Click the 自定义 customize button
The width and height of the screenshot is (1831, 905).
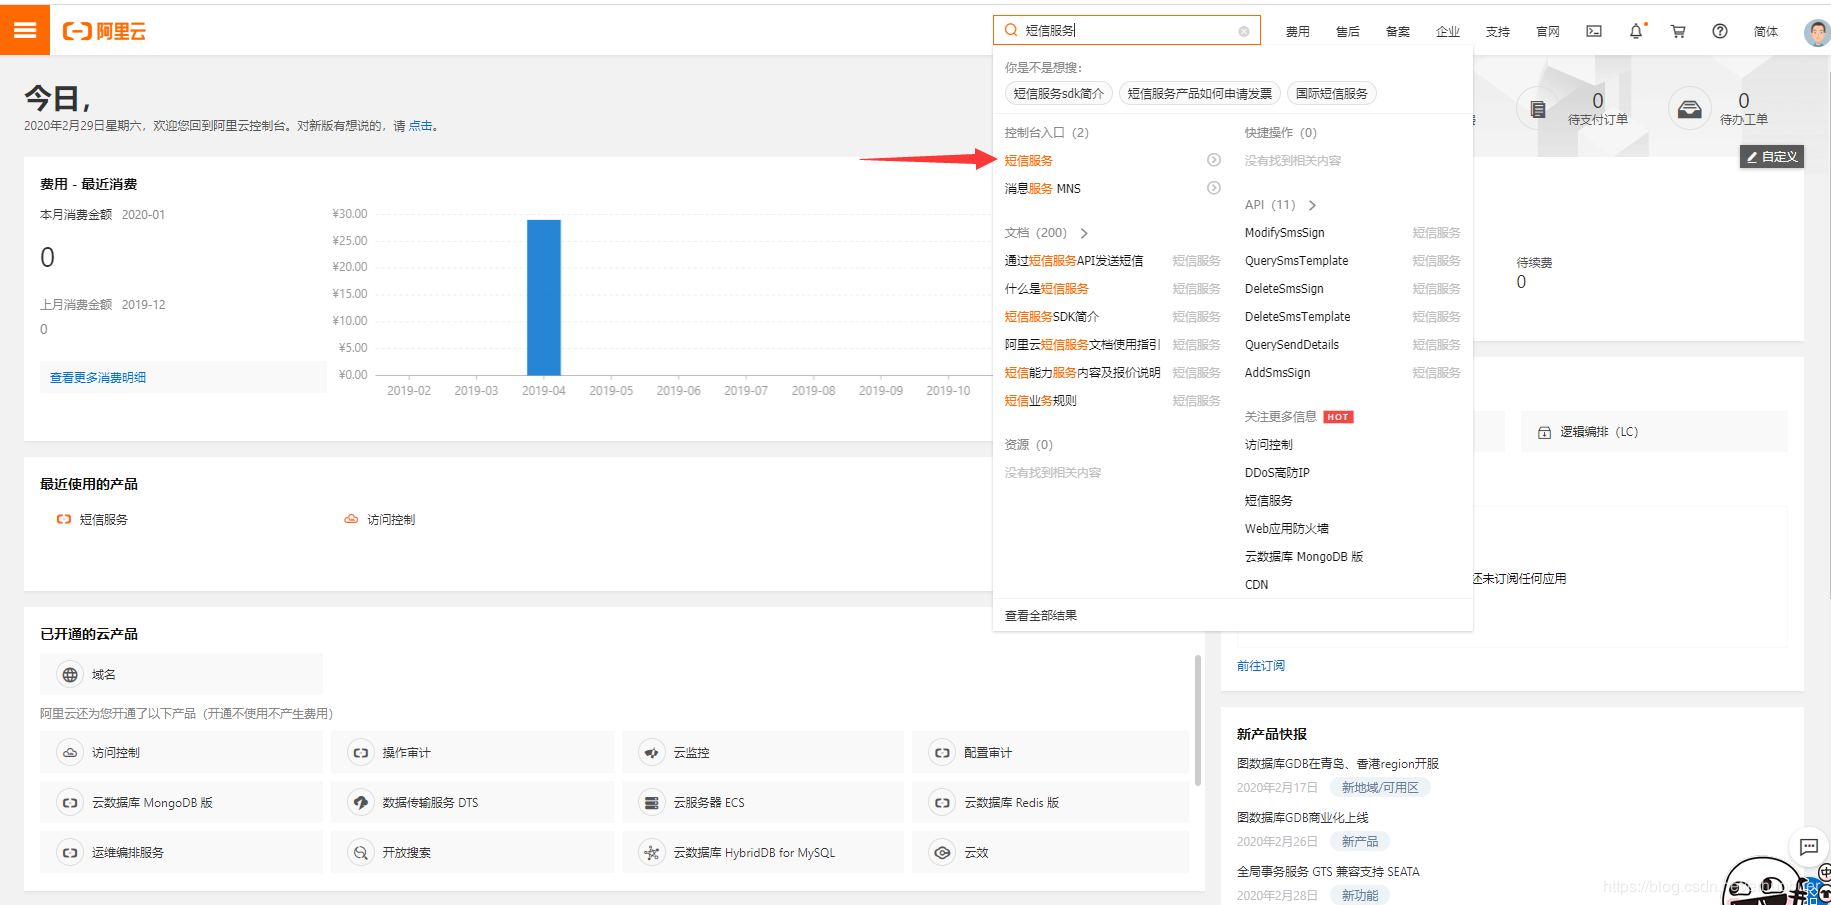pyautogui.click(x=1772, y=157)
